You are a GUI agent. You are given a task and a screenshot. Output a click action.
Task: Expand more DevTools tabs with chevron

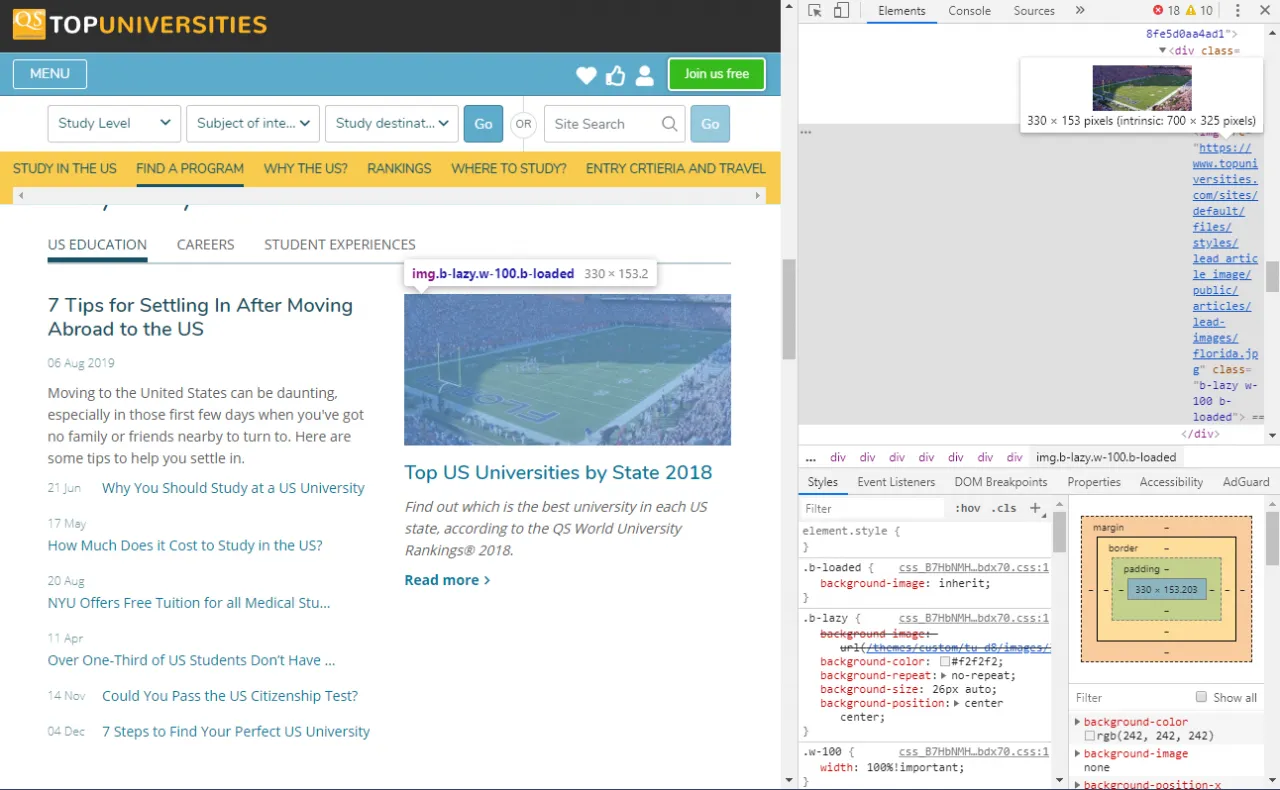coord(1080,11)
